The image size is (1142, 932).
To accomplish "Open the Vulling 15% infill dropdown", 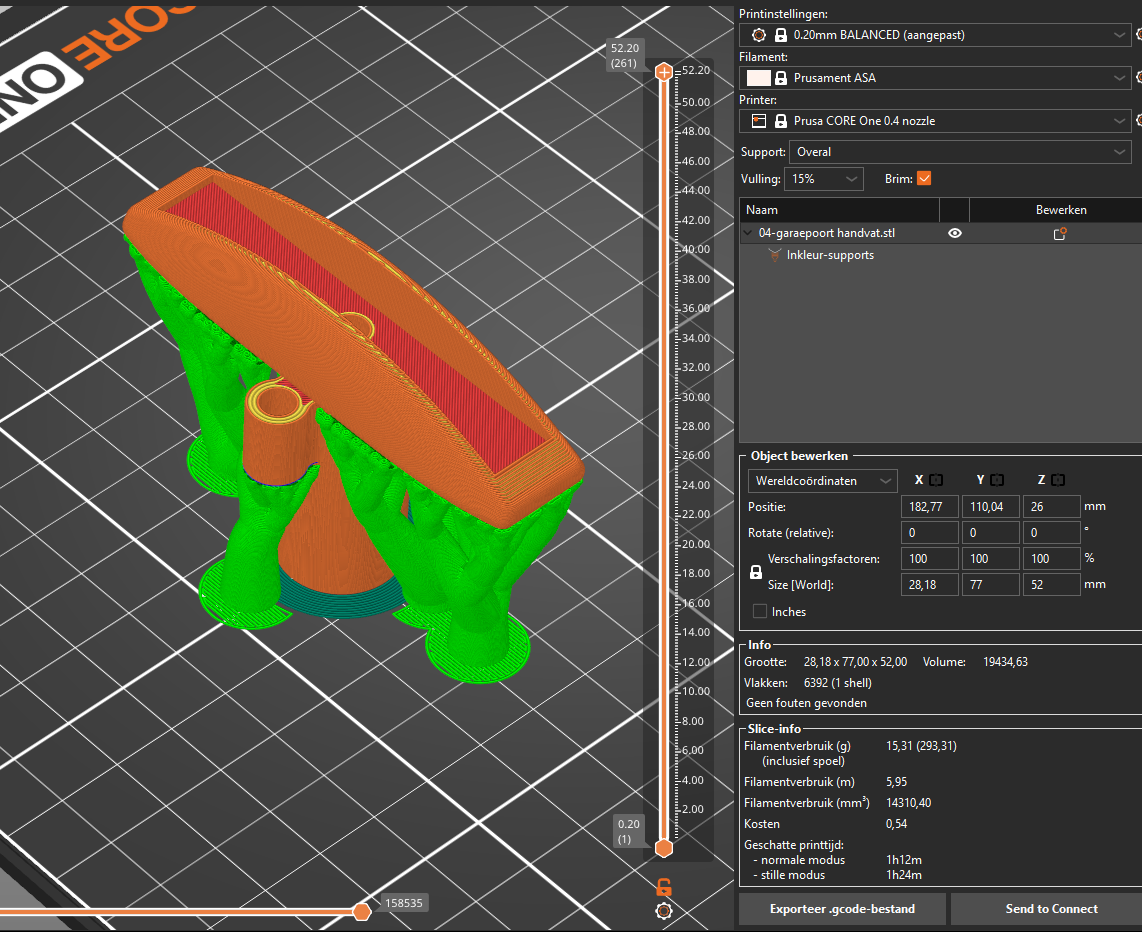I will click(x=824, y=179).
